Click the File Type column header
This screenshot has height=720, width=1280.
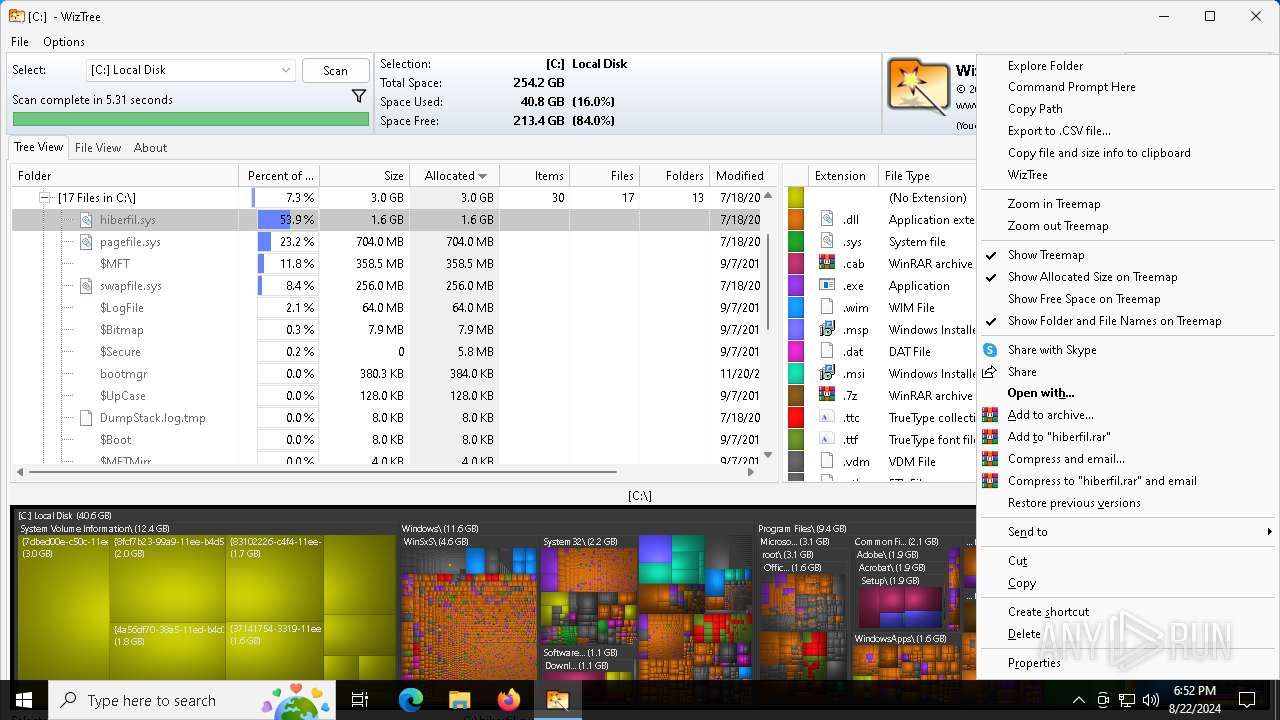(926, 176)
